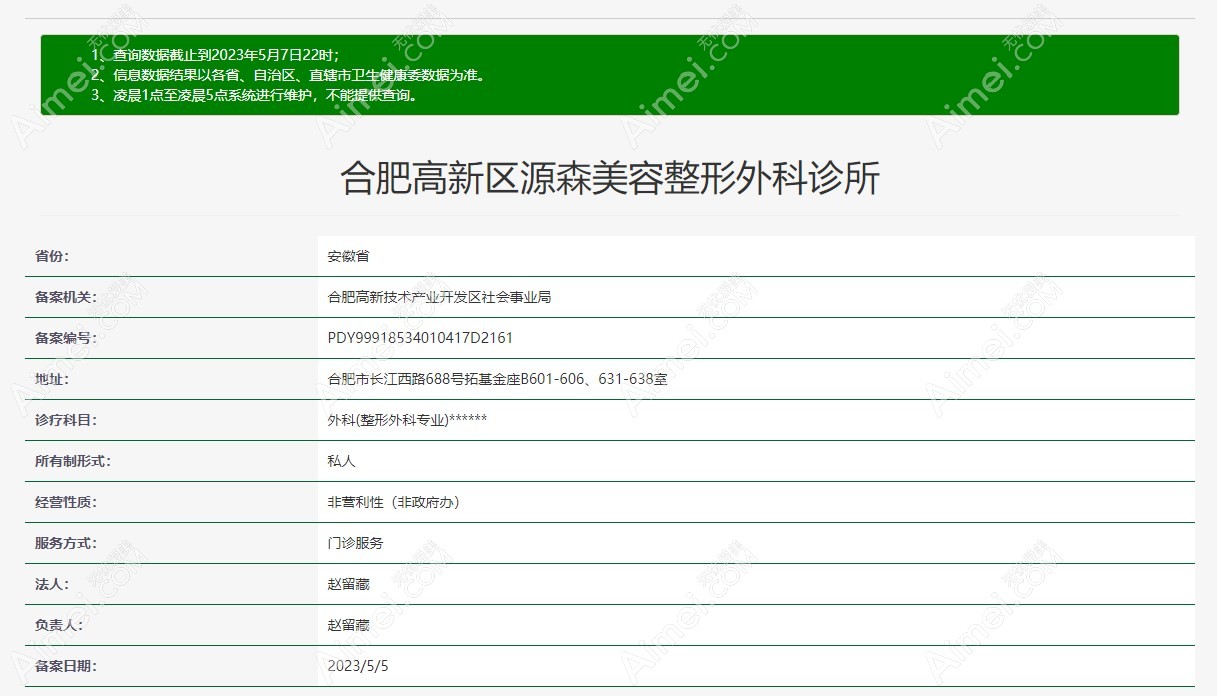Click 赵留藏 in the 负责人 row
The image size is (1217, 696).
coord(348,625)
